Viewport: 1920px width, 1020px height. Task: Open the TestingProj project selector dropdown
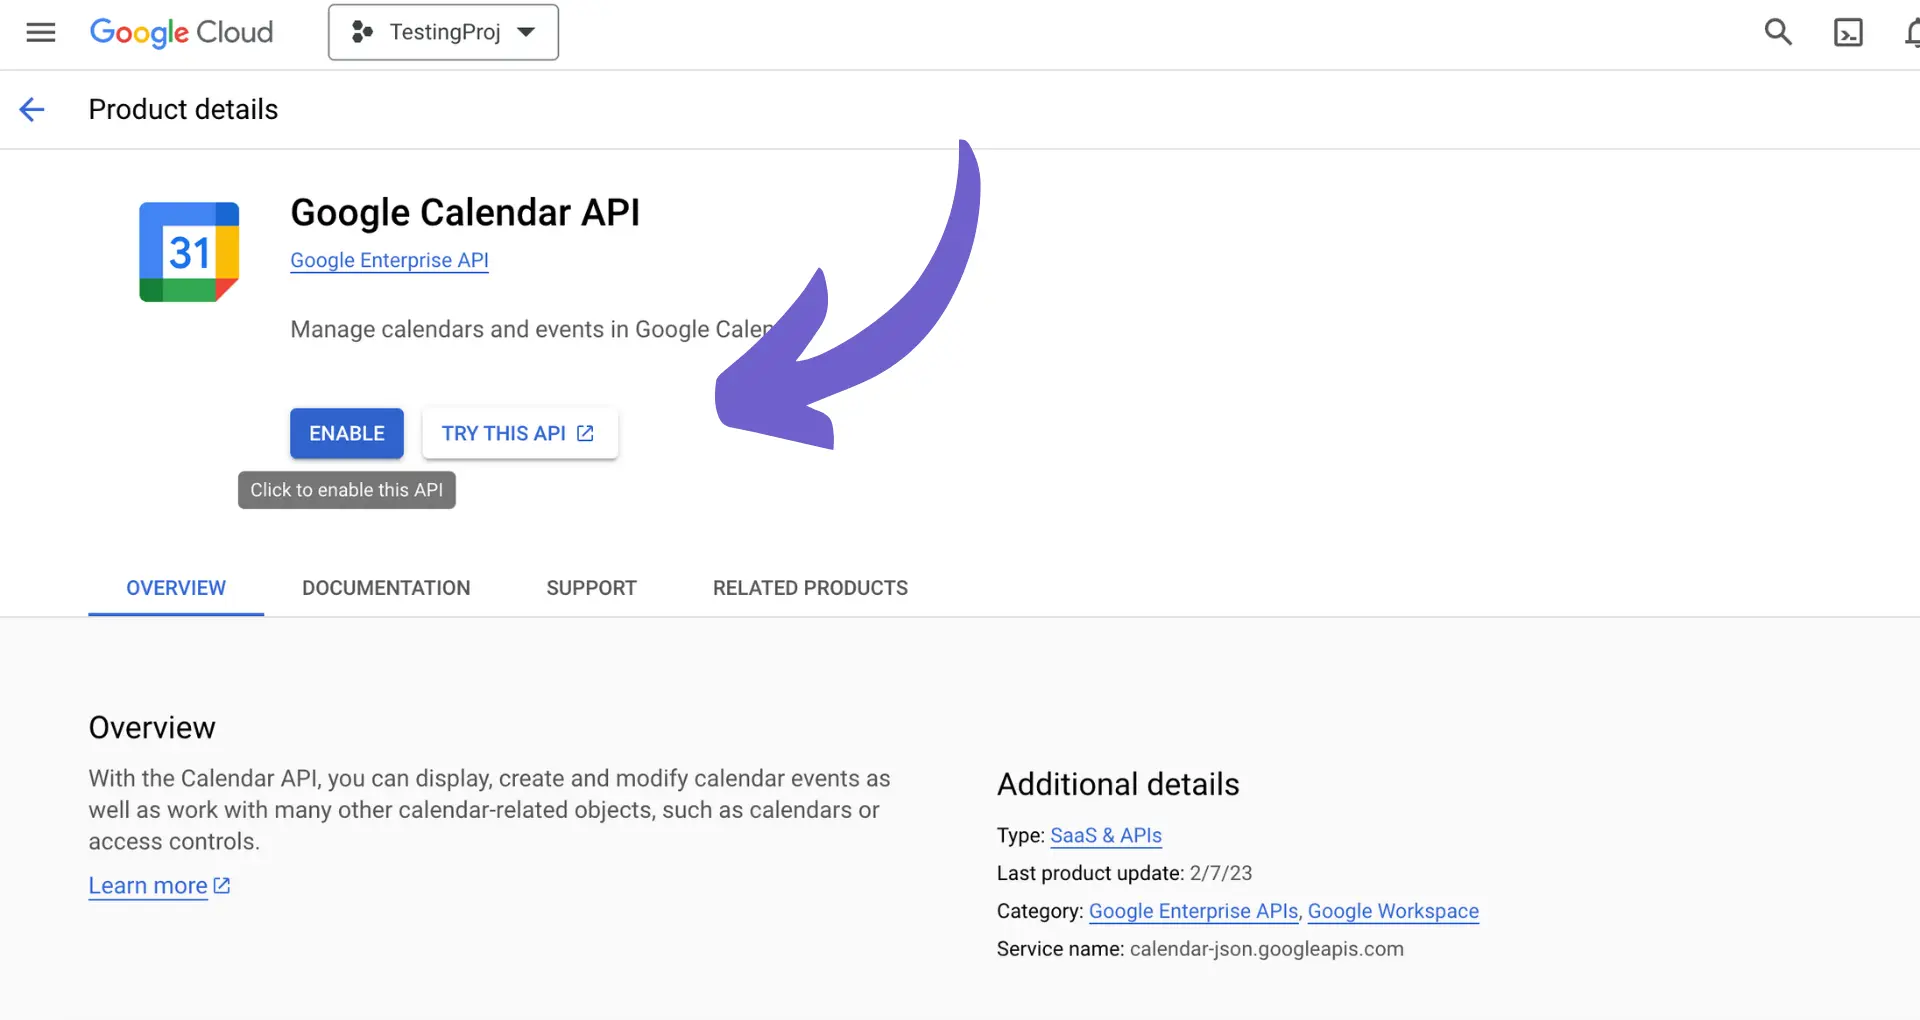443,32
